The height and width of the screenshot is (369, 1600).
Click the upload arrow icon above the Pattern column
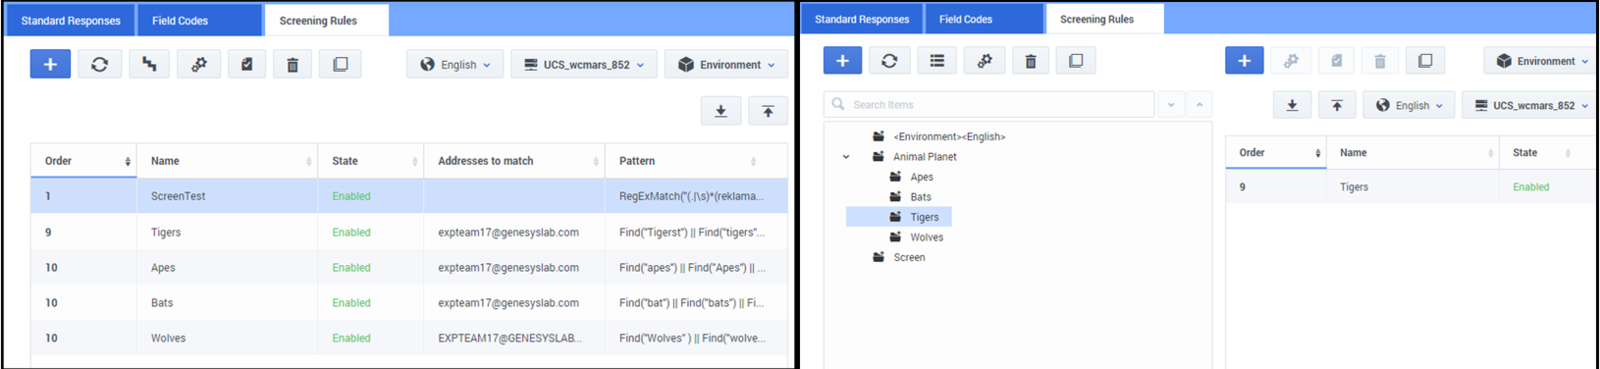768,111
